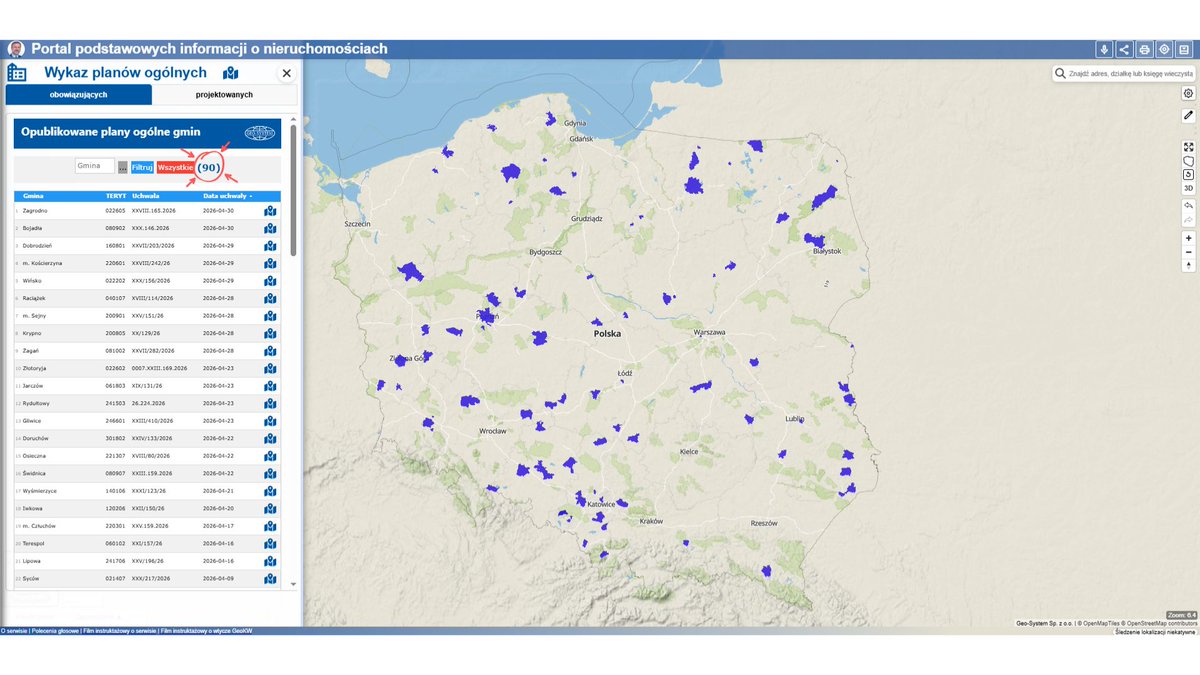The image size is (1200, 675).
Task: Click the share icon in header
Action: (x=1124, y=49)
